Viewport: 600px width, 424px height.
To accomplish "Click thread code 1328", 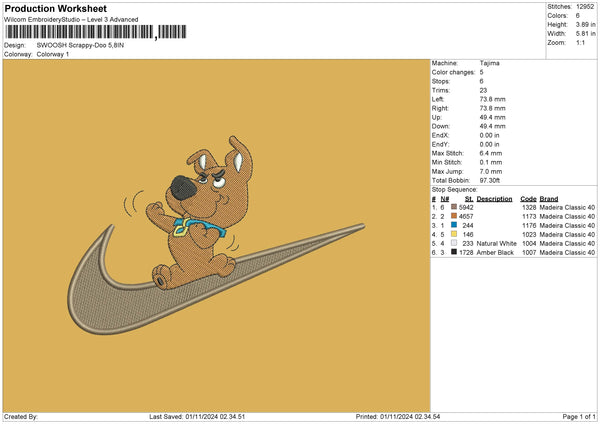I will pos(529,207).
